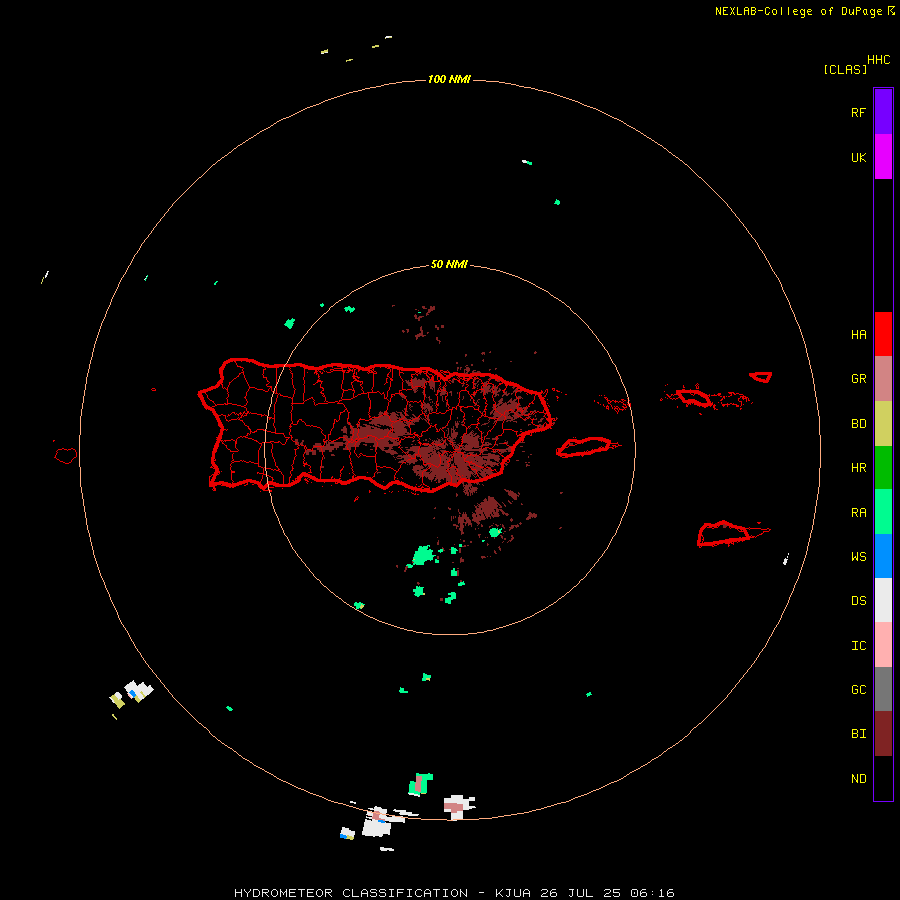Click the 100 NMI range ring label
This screenshot has height=900, width=900.
(x=449, y=79)
